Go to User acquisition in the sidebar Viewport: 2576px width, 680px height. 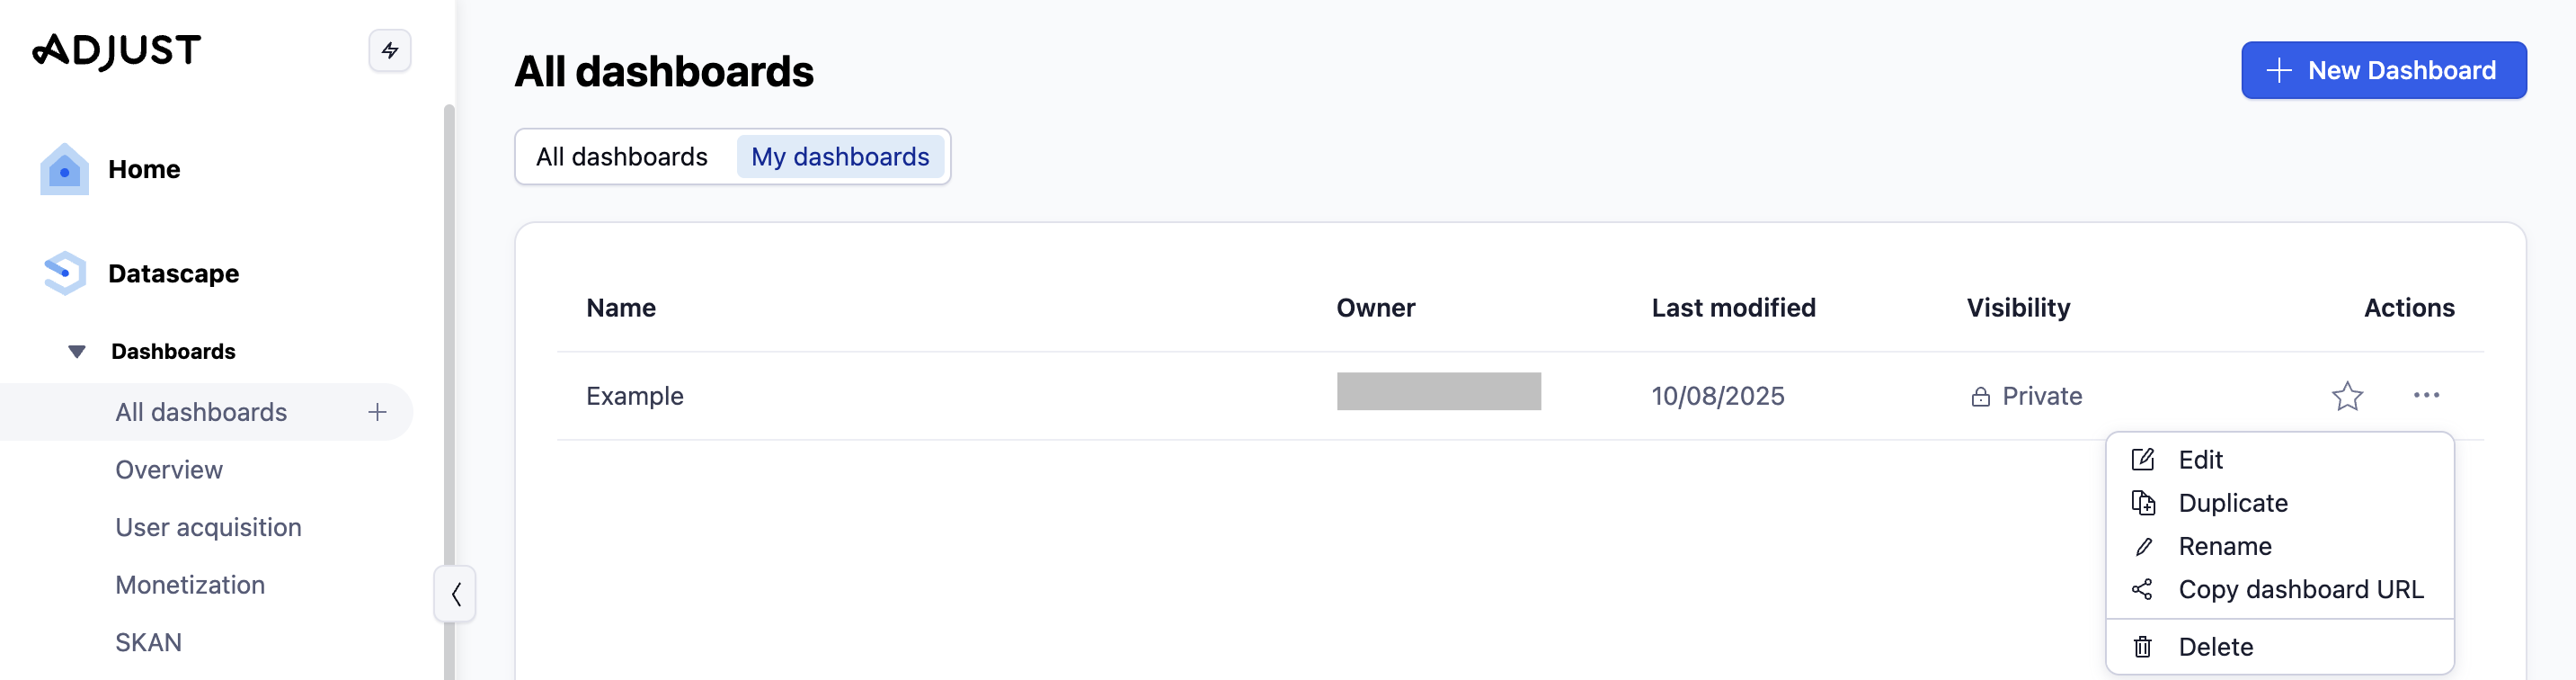pyautogui.click(x=208, y=527)
